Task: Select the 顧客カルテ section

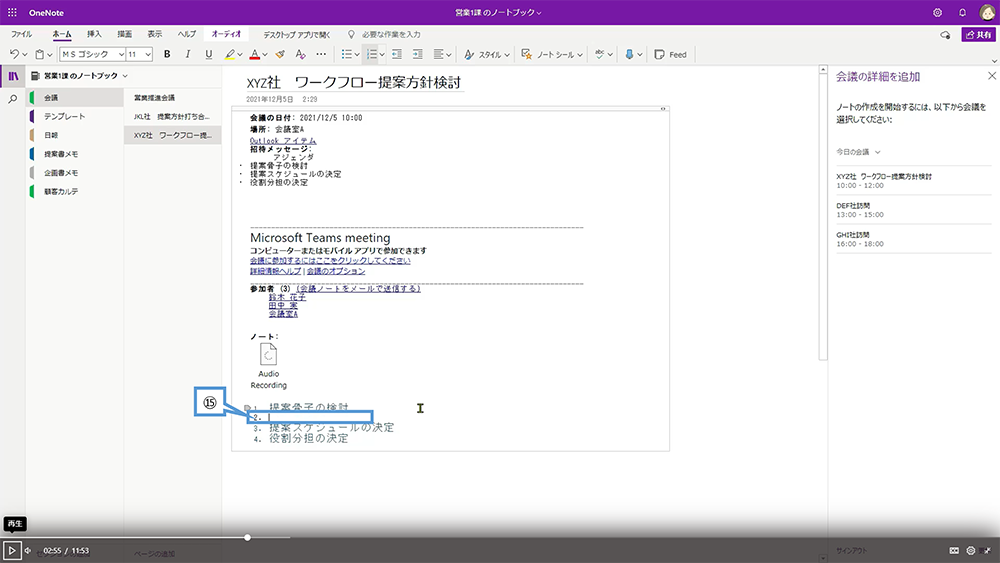Action: 75,191
